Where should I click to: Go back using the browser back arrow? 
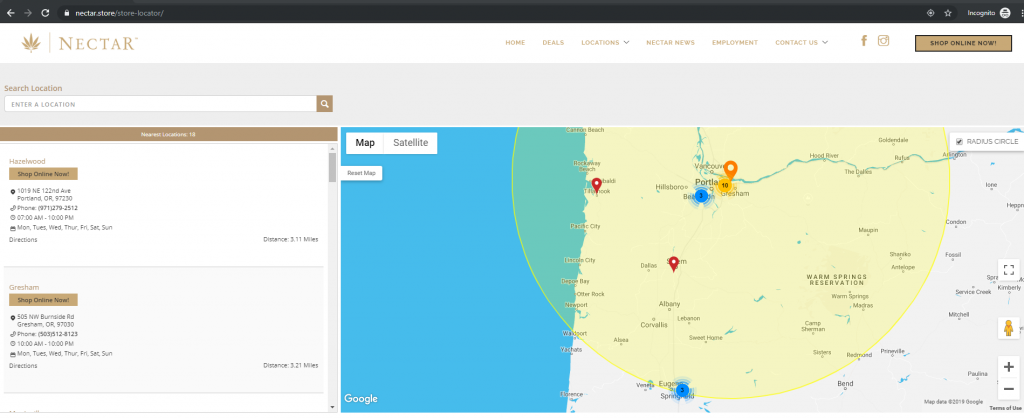click(x=10, y=12)
